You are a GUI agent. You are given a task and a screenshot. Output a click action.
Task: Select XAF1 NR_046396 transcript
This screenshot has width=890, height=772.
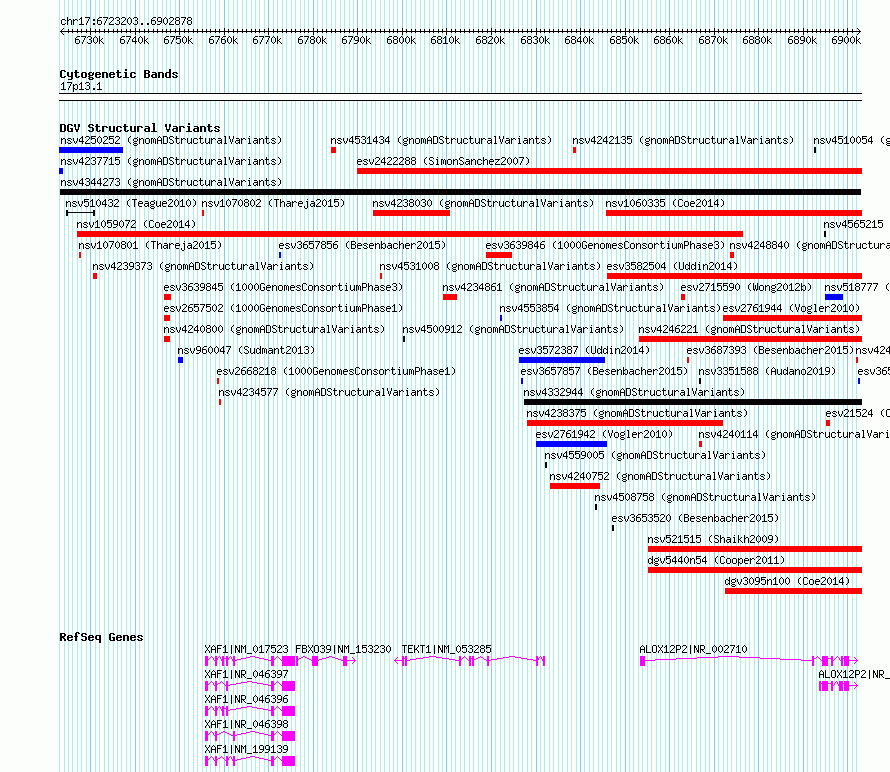(x=250, y=711)
